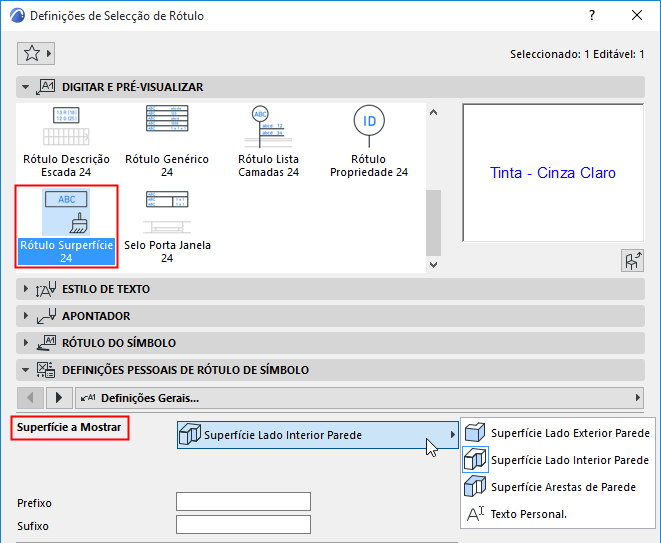Click the Apontador section icon
Image resolution: width=661 pixels, height=543 pixels.
[x=46, y=316]
